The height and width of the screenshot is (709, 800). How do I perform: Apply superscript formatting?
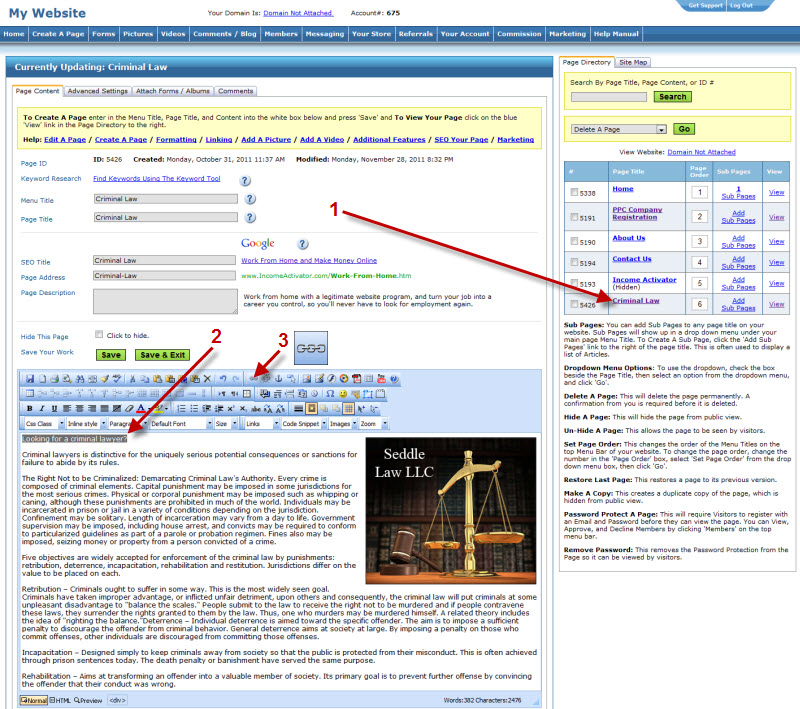pyautogui.click(x=231, y=409)
